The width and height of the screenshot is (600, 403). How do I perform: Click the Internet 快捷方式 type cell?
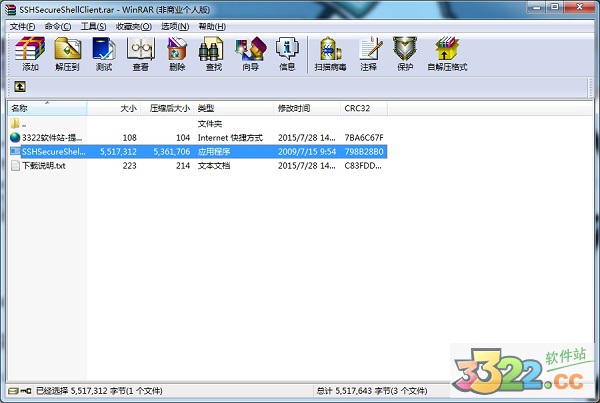point(230,137)
